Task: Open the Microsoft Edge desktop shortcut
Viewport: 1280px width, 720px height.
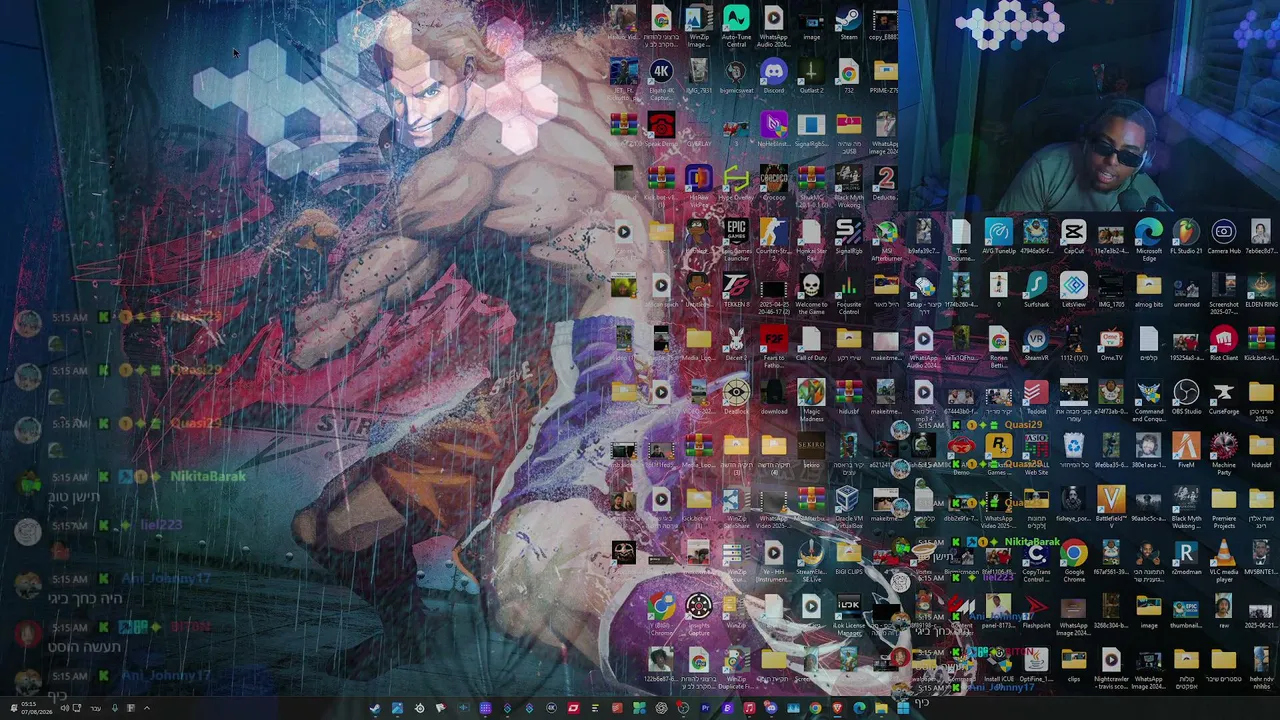Action: click(x=1148, y=241)
